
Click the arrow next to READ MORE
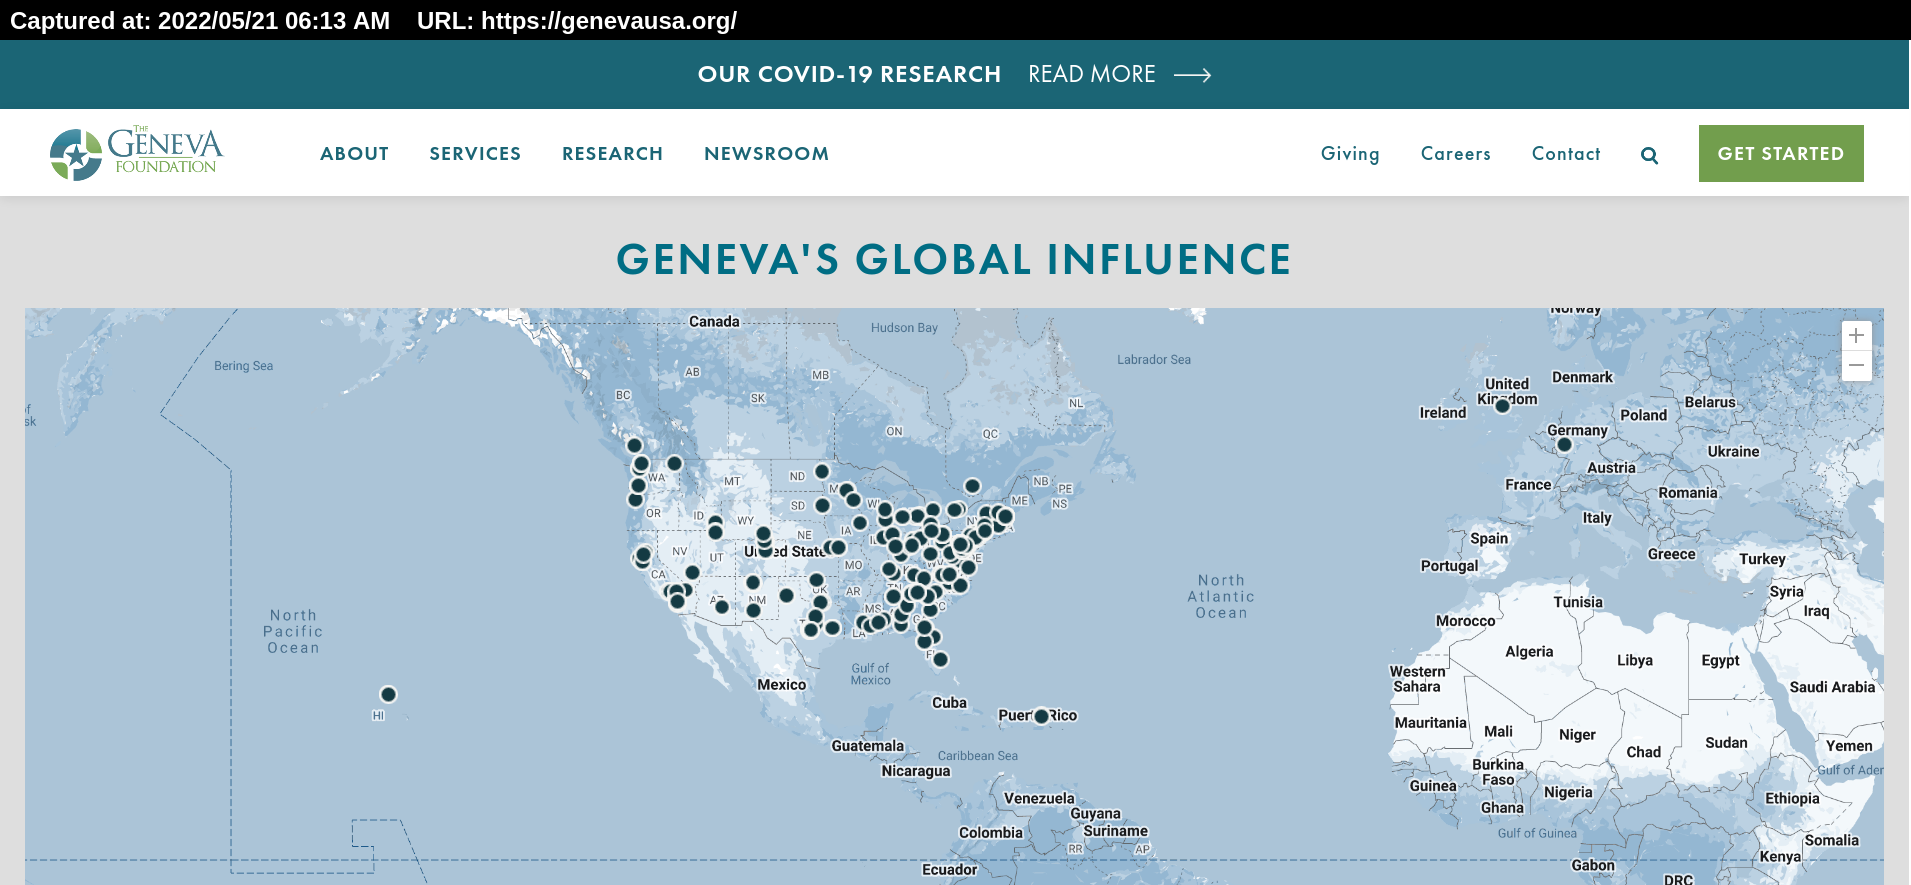1192,75
